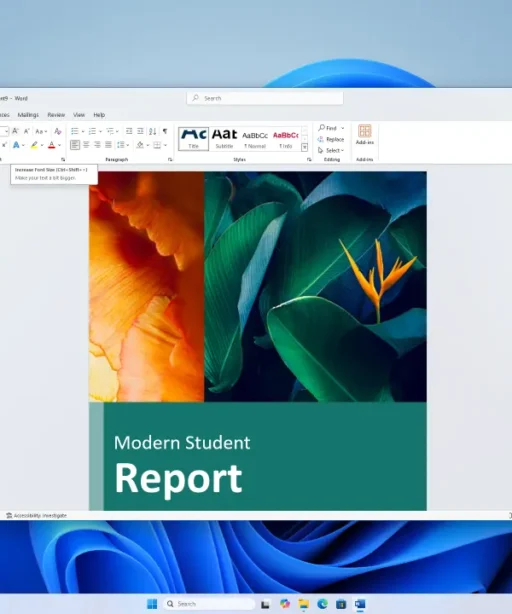Open File Explorer from the taskbar
The height and width of the screenshot is (614, 512).
304,604
